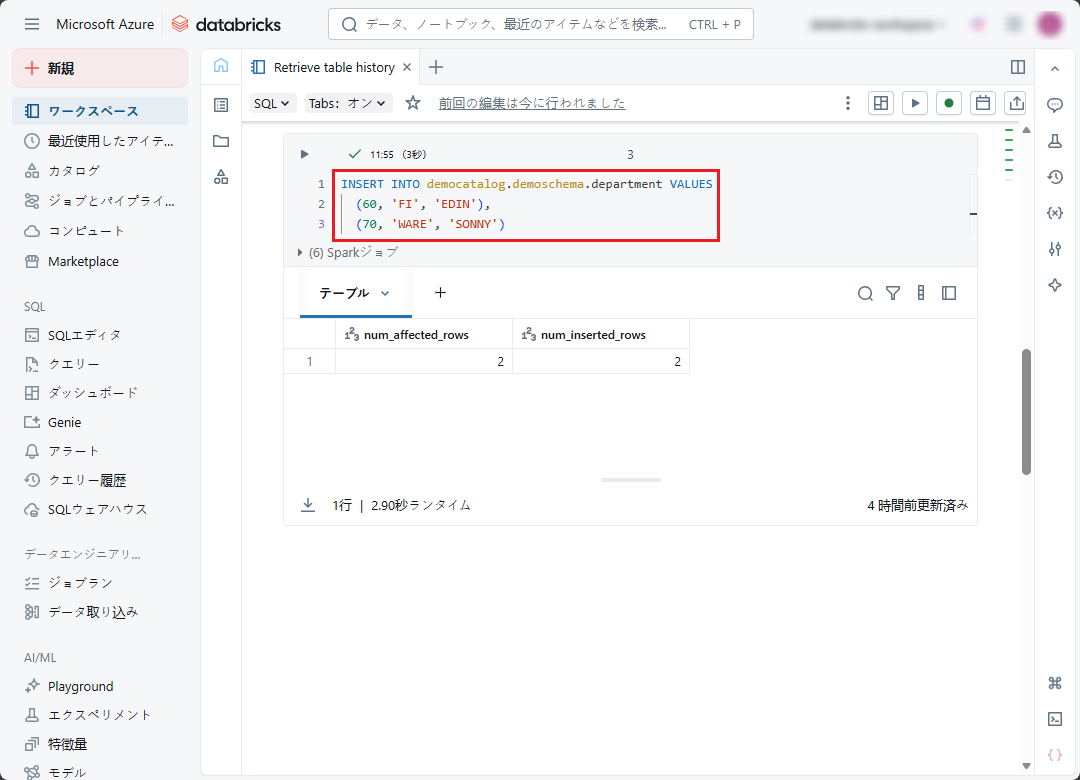Viewport: 1080px width, 780px height.
Task: Open the comments panel in right sidebar
Action: coord(1054,105)
